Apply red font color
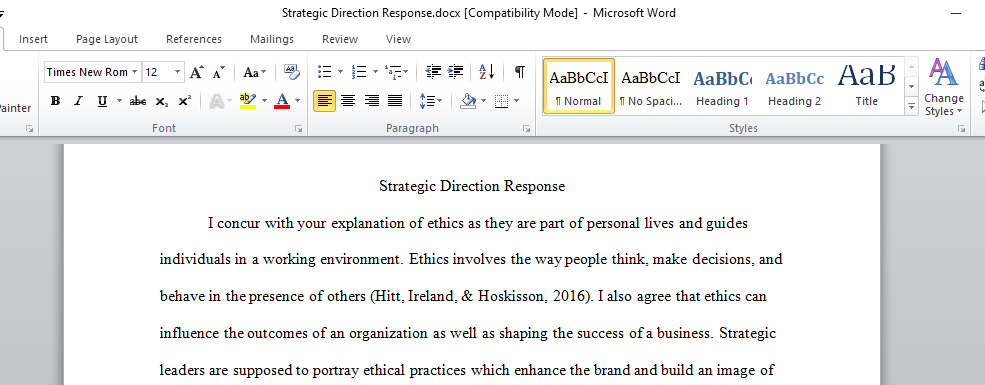This screenshot has height=385, width=985. click(282, 101)
